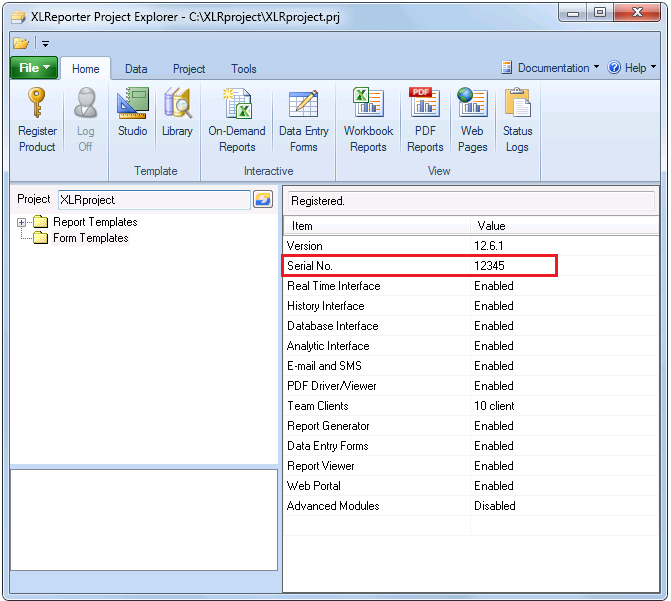Open the Help dropdown arrow
Viewport: 671px width, 601px height.
pos(653,67)
